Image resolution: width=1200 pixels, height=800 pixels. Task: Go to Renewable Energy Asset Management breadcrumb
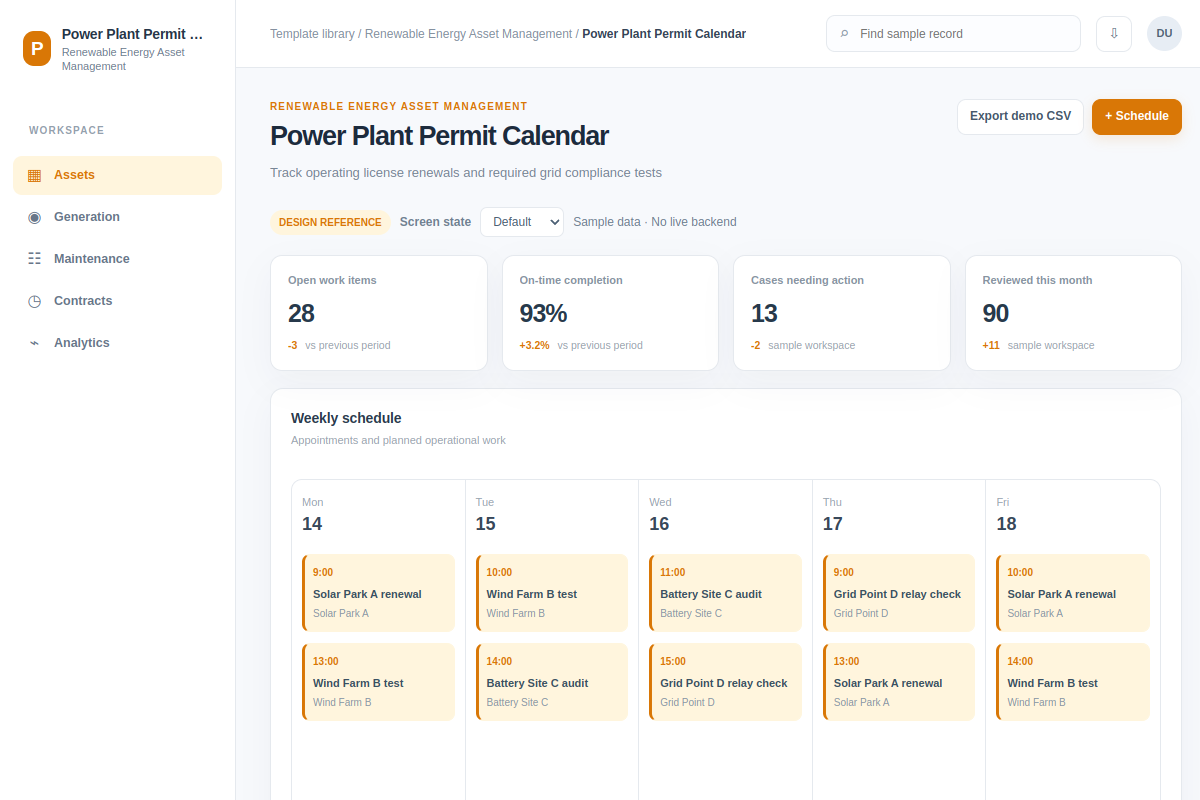[468, 34]
